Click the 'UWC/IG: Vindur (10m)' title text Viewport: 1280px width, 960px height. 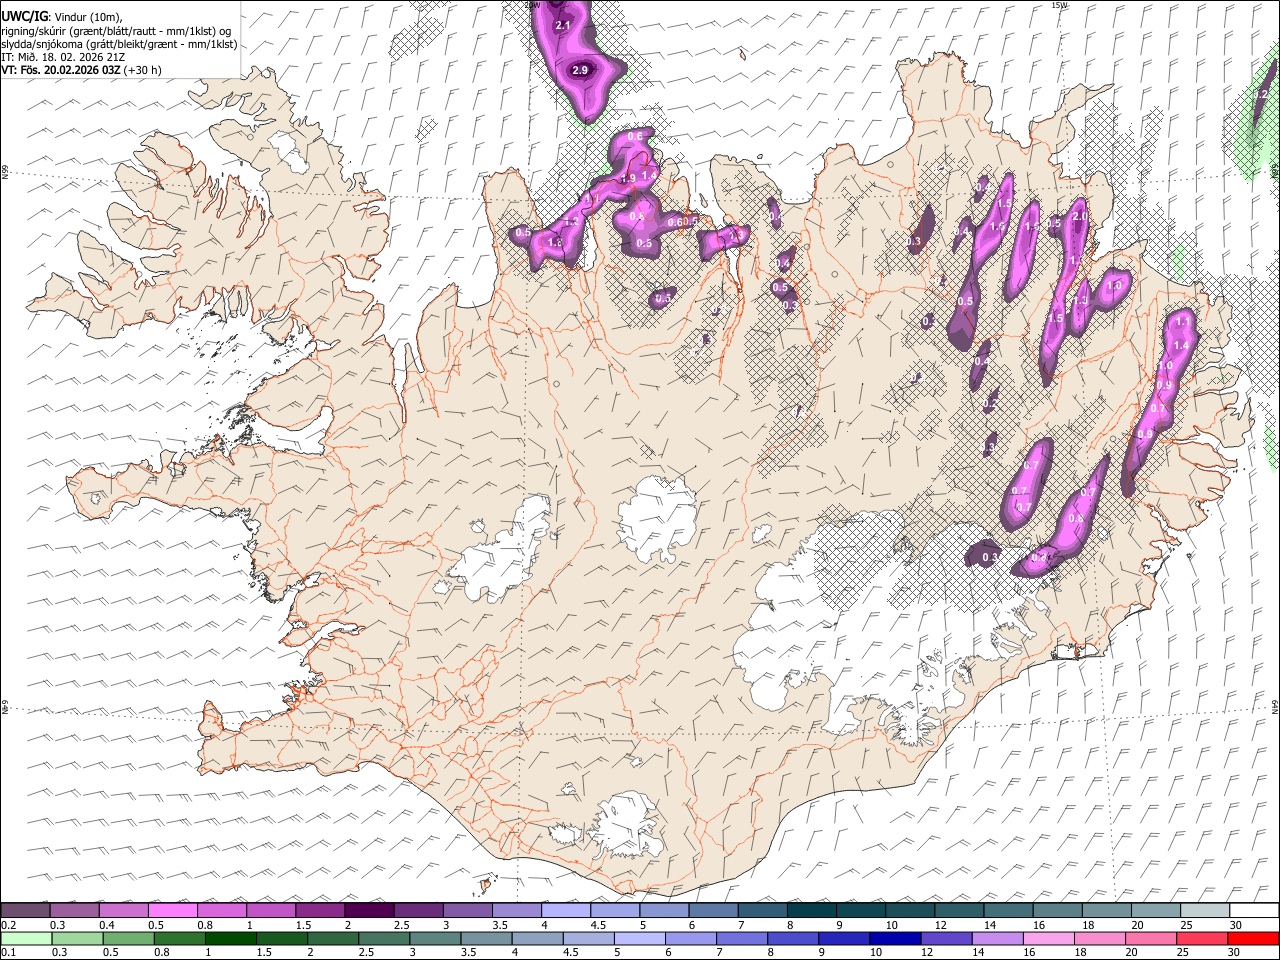[62, 17]
